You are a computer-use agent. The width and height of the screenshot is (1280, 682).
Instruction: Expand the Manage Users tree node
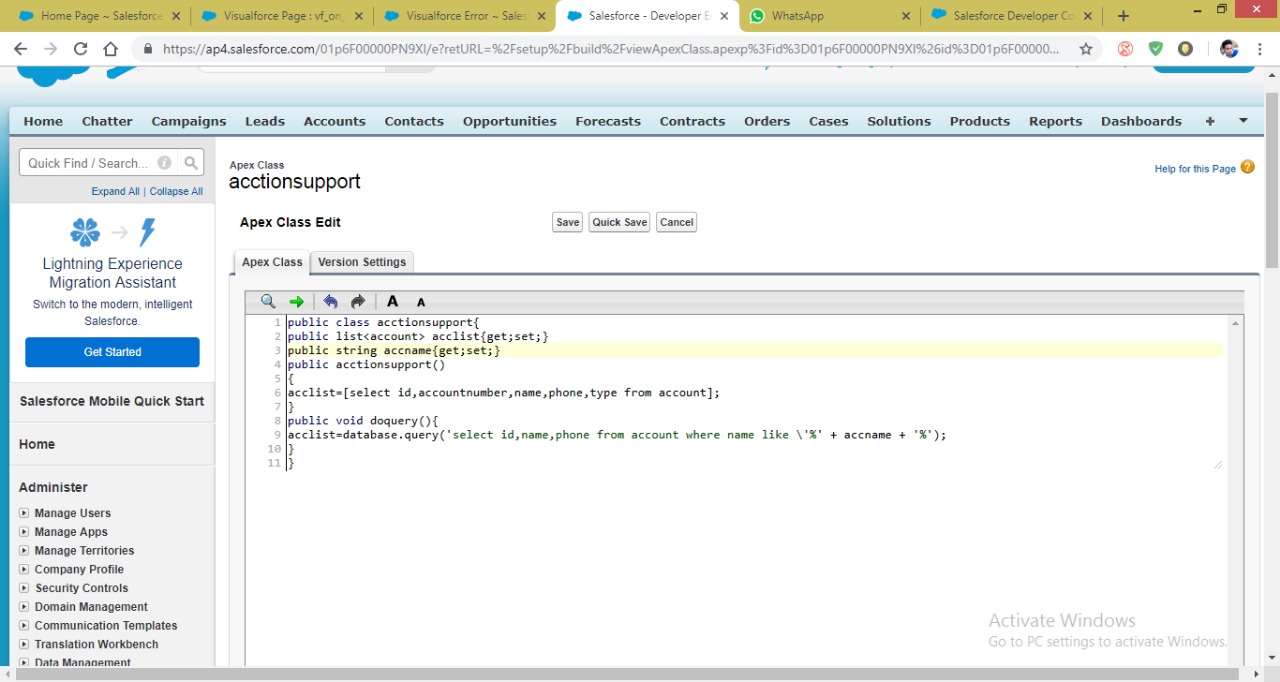point(24,513)
